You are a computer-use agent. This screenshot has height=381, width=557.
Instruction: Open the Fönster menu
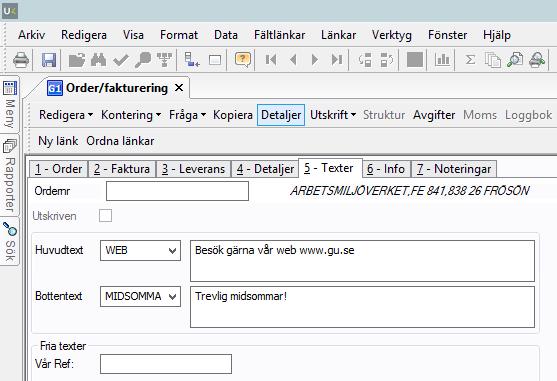(x=448, y=35)
